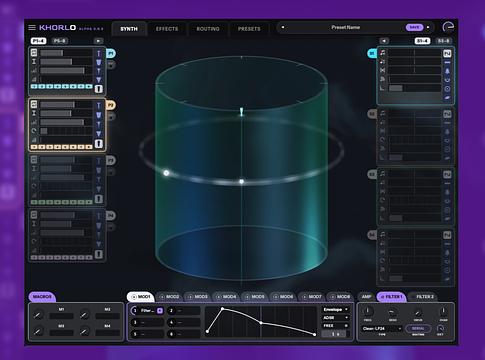This screenshot has height=360, width=485.
Task: Click the top-right wave shape icon in S1 panel
Action: (x=447, y=53)
